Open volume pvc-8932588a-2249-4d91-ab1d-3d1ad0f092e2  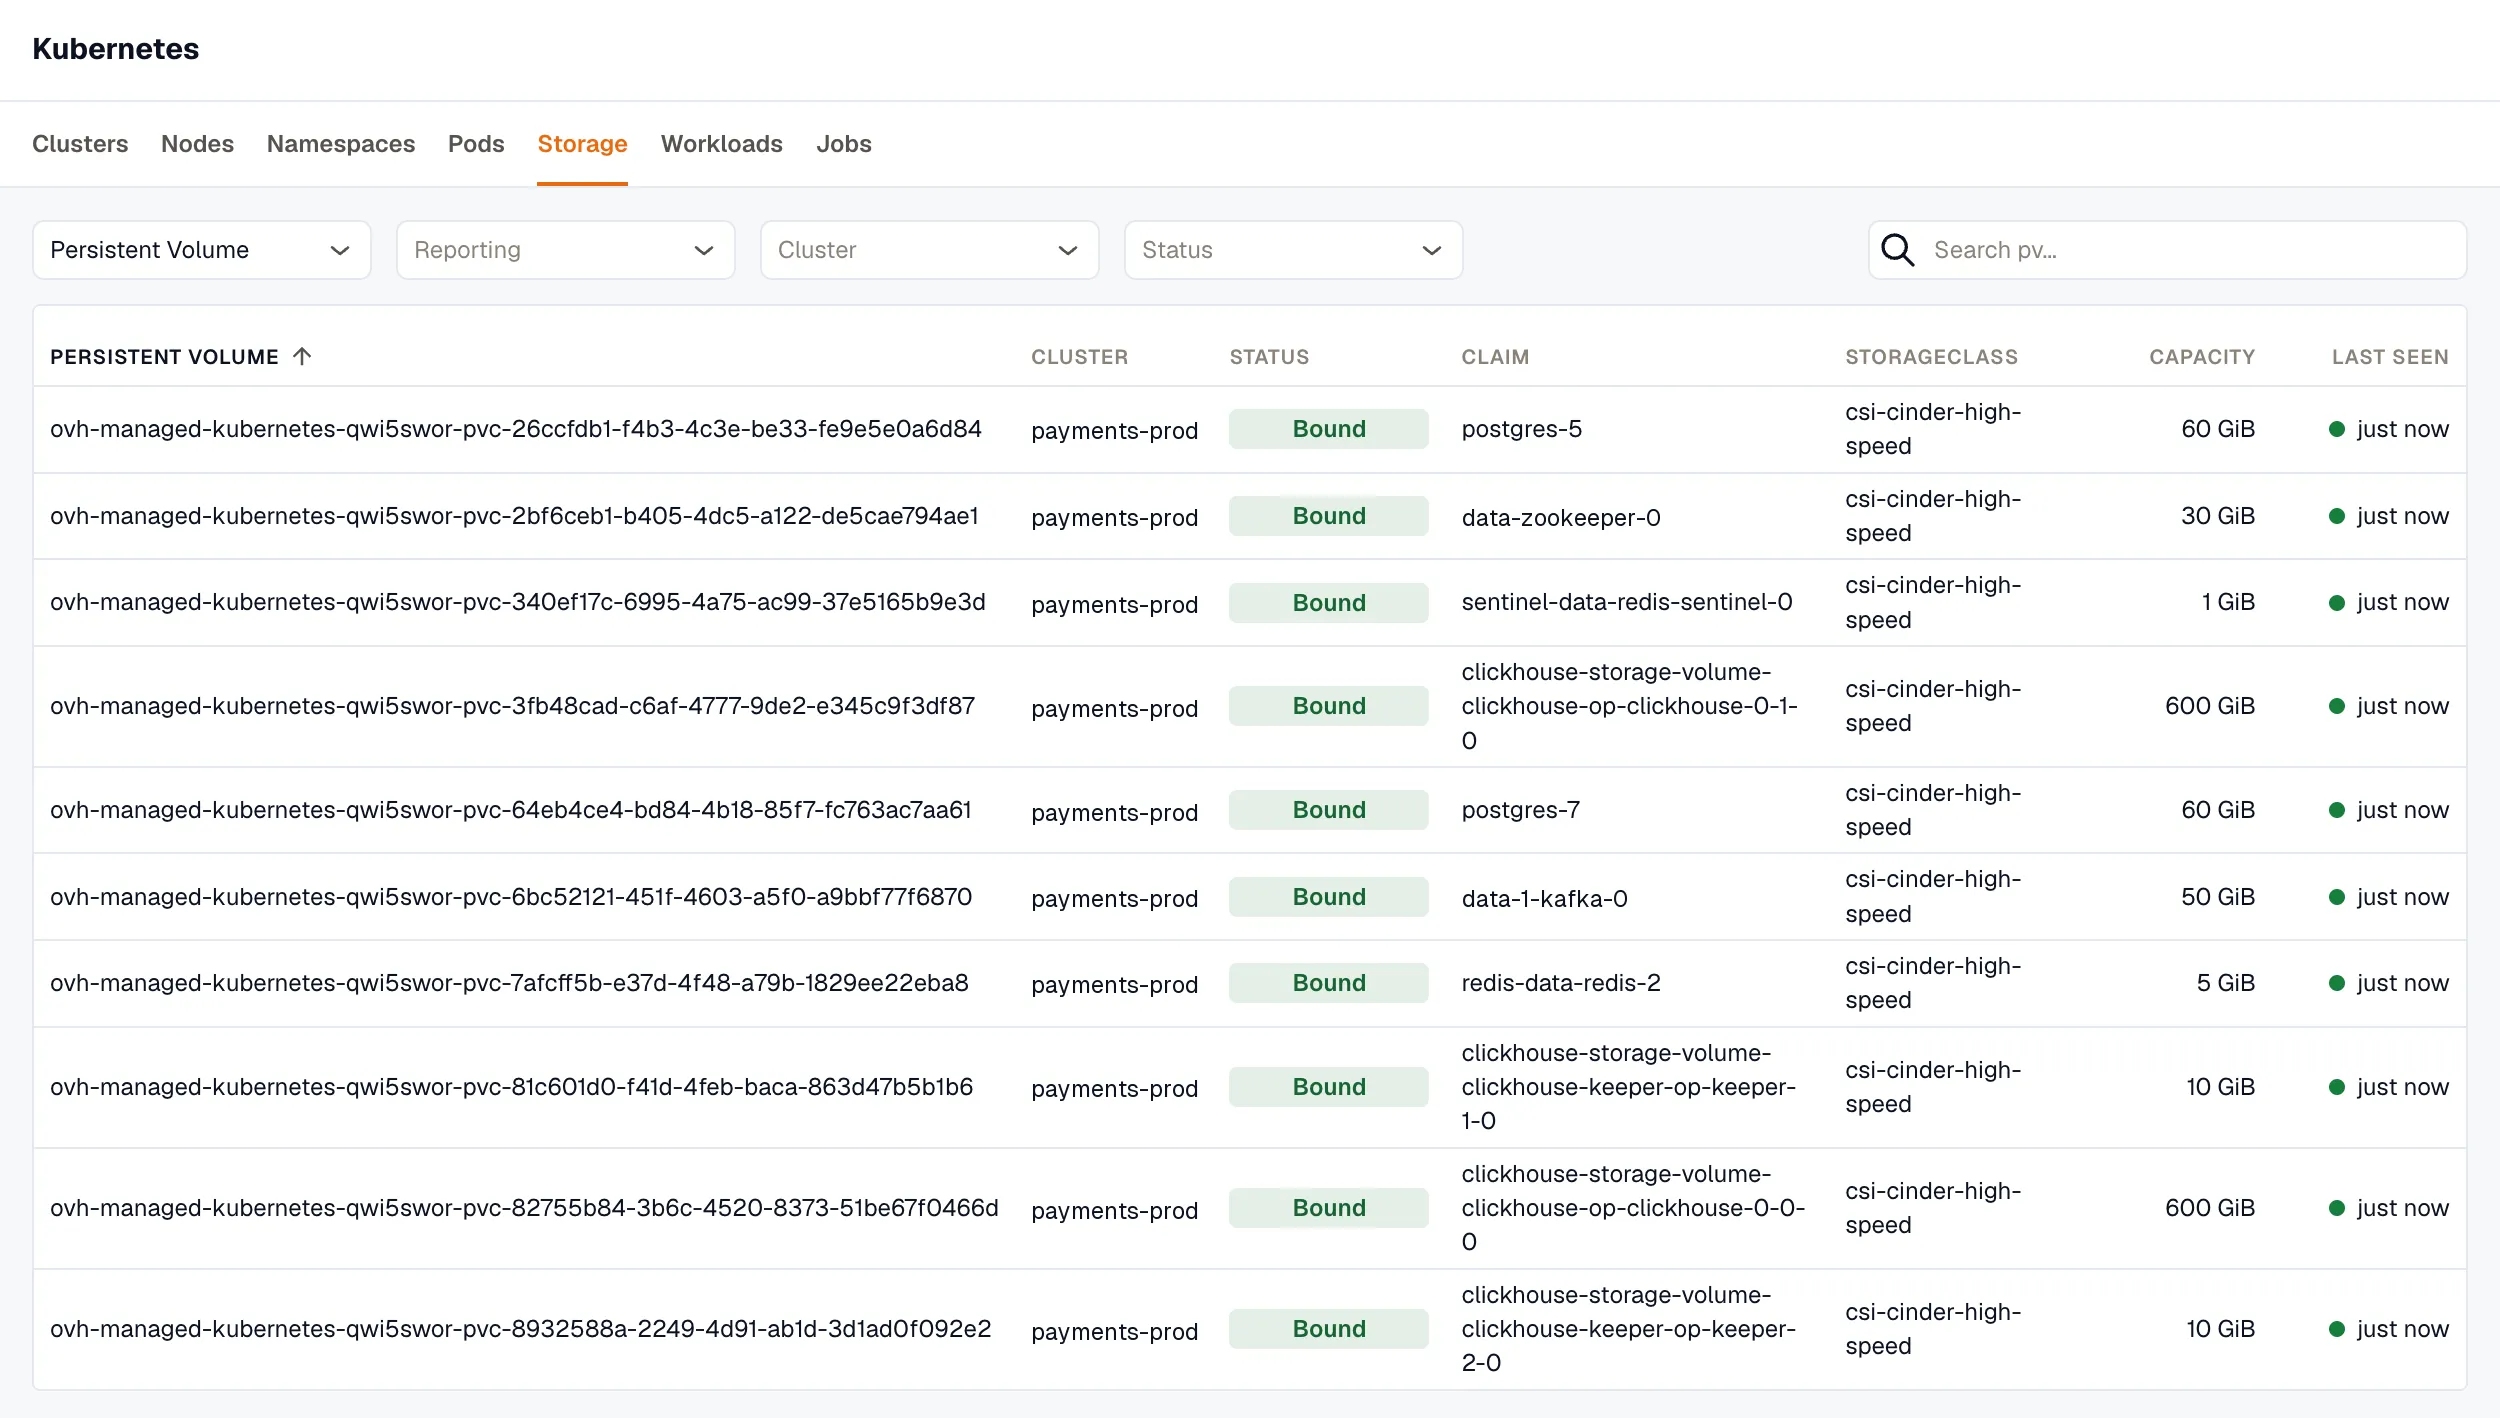coord(520,1329)
